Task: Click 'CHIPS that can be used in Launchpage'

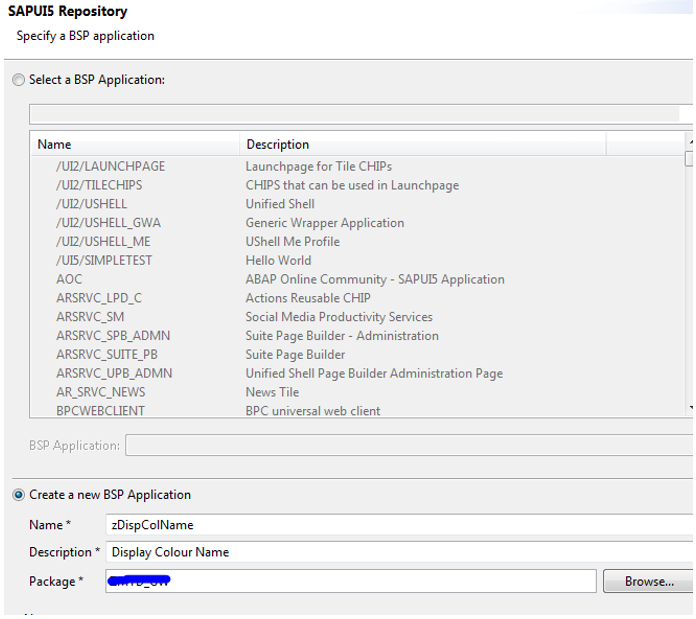Action: 352,185
